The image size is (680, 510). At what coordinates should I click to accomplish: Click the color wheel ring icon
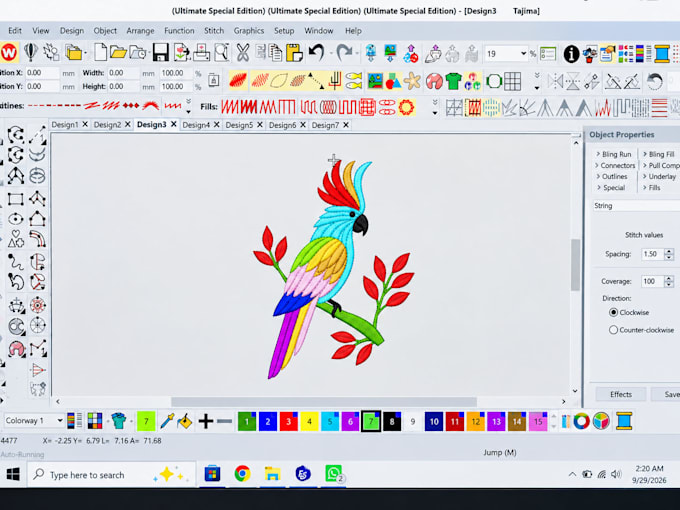point(582,421)
